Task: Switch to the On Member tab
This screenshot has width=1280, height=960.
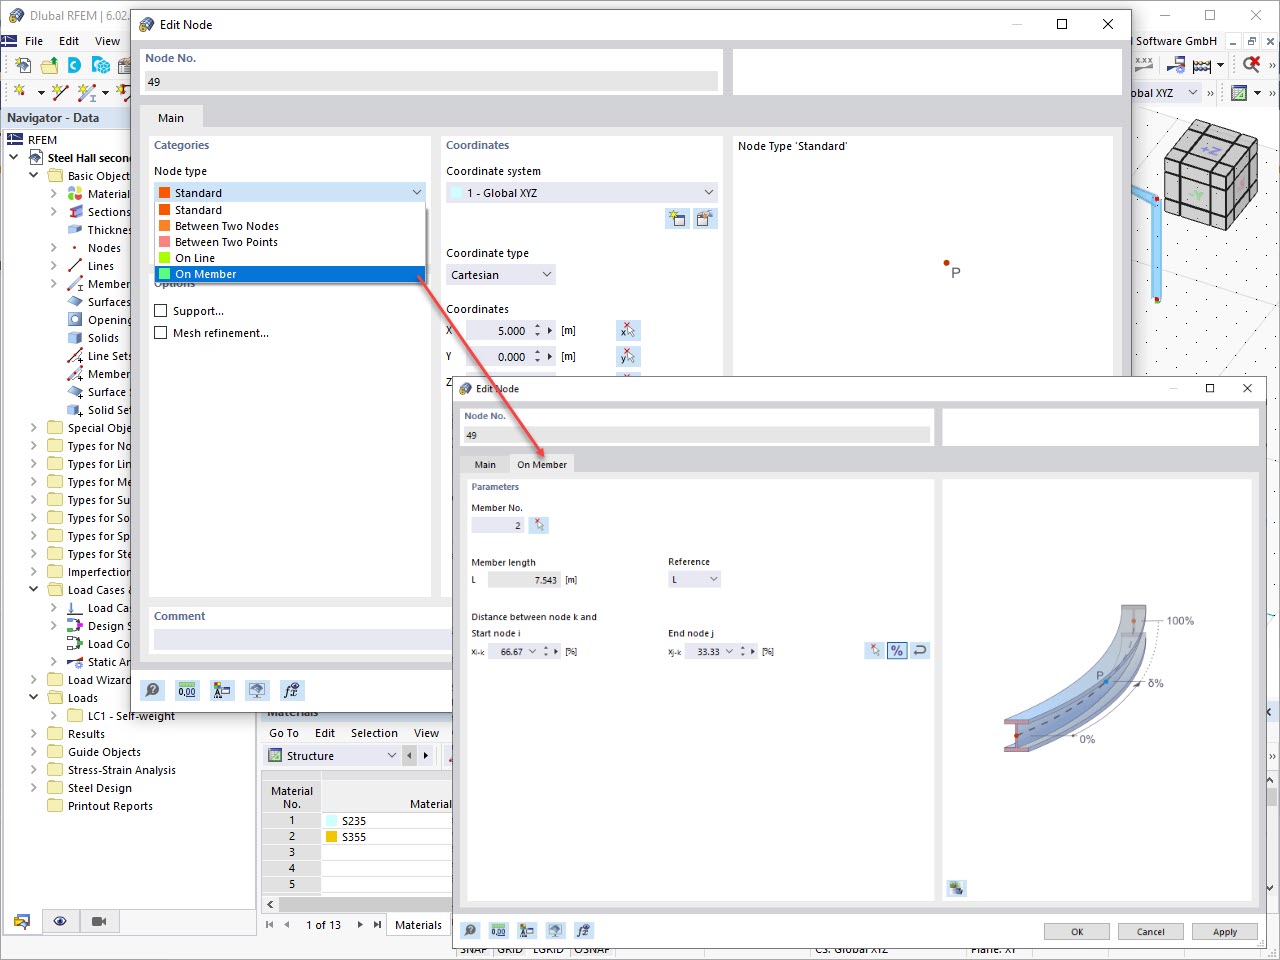Action: coord(541,464)
